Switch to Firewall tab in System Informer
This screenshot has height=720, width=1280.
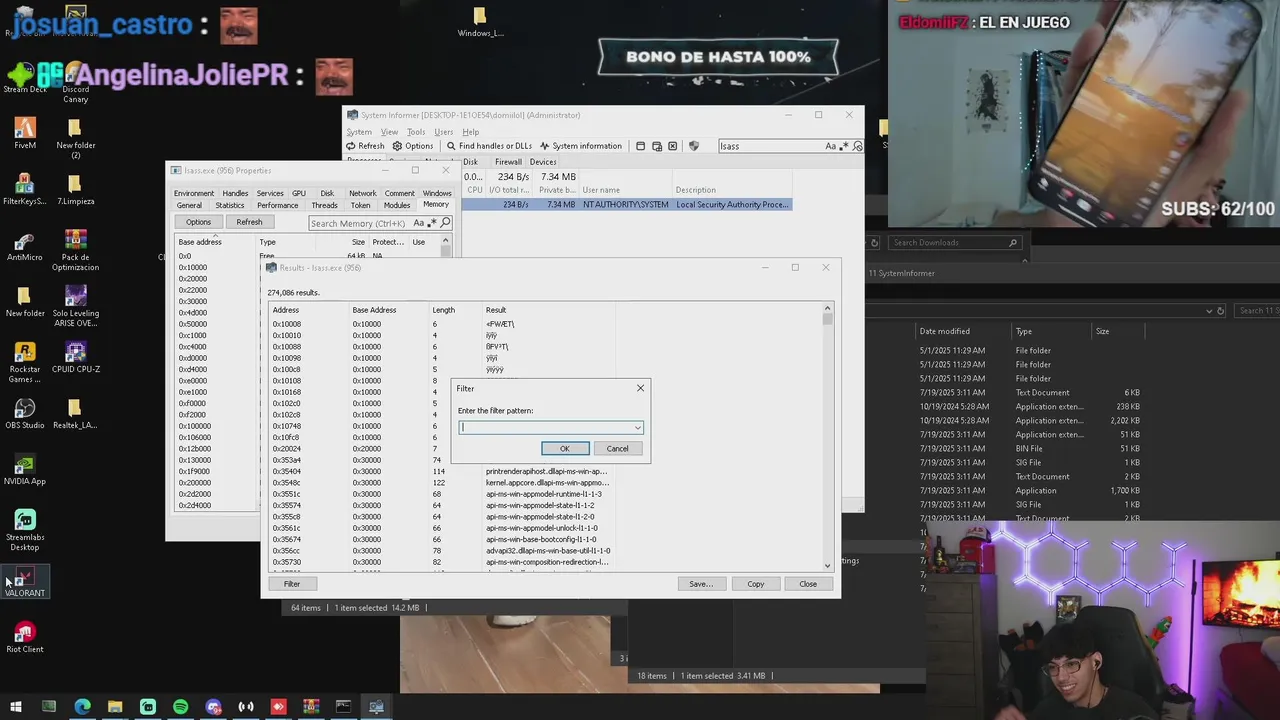coord(508,162)
